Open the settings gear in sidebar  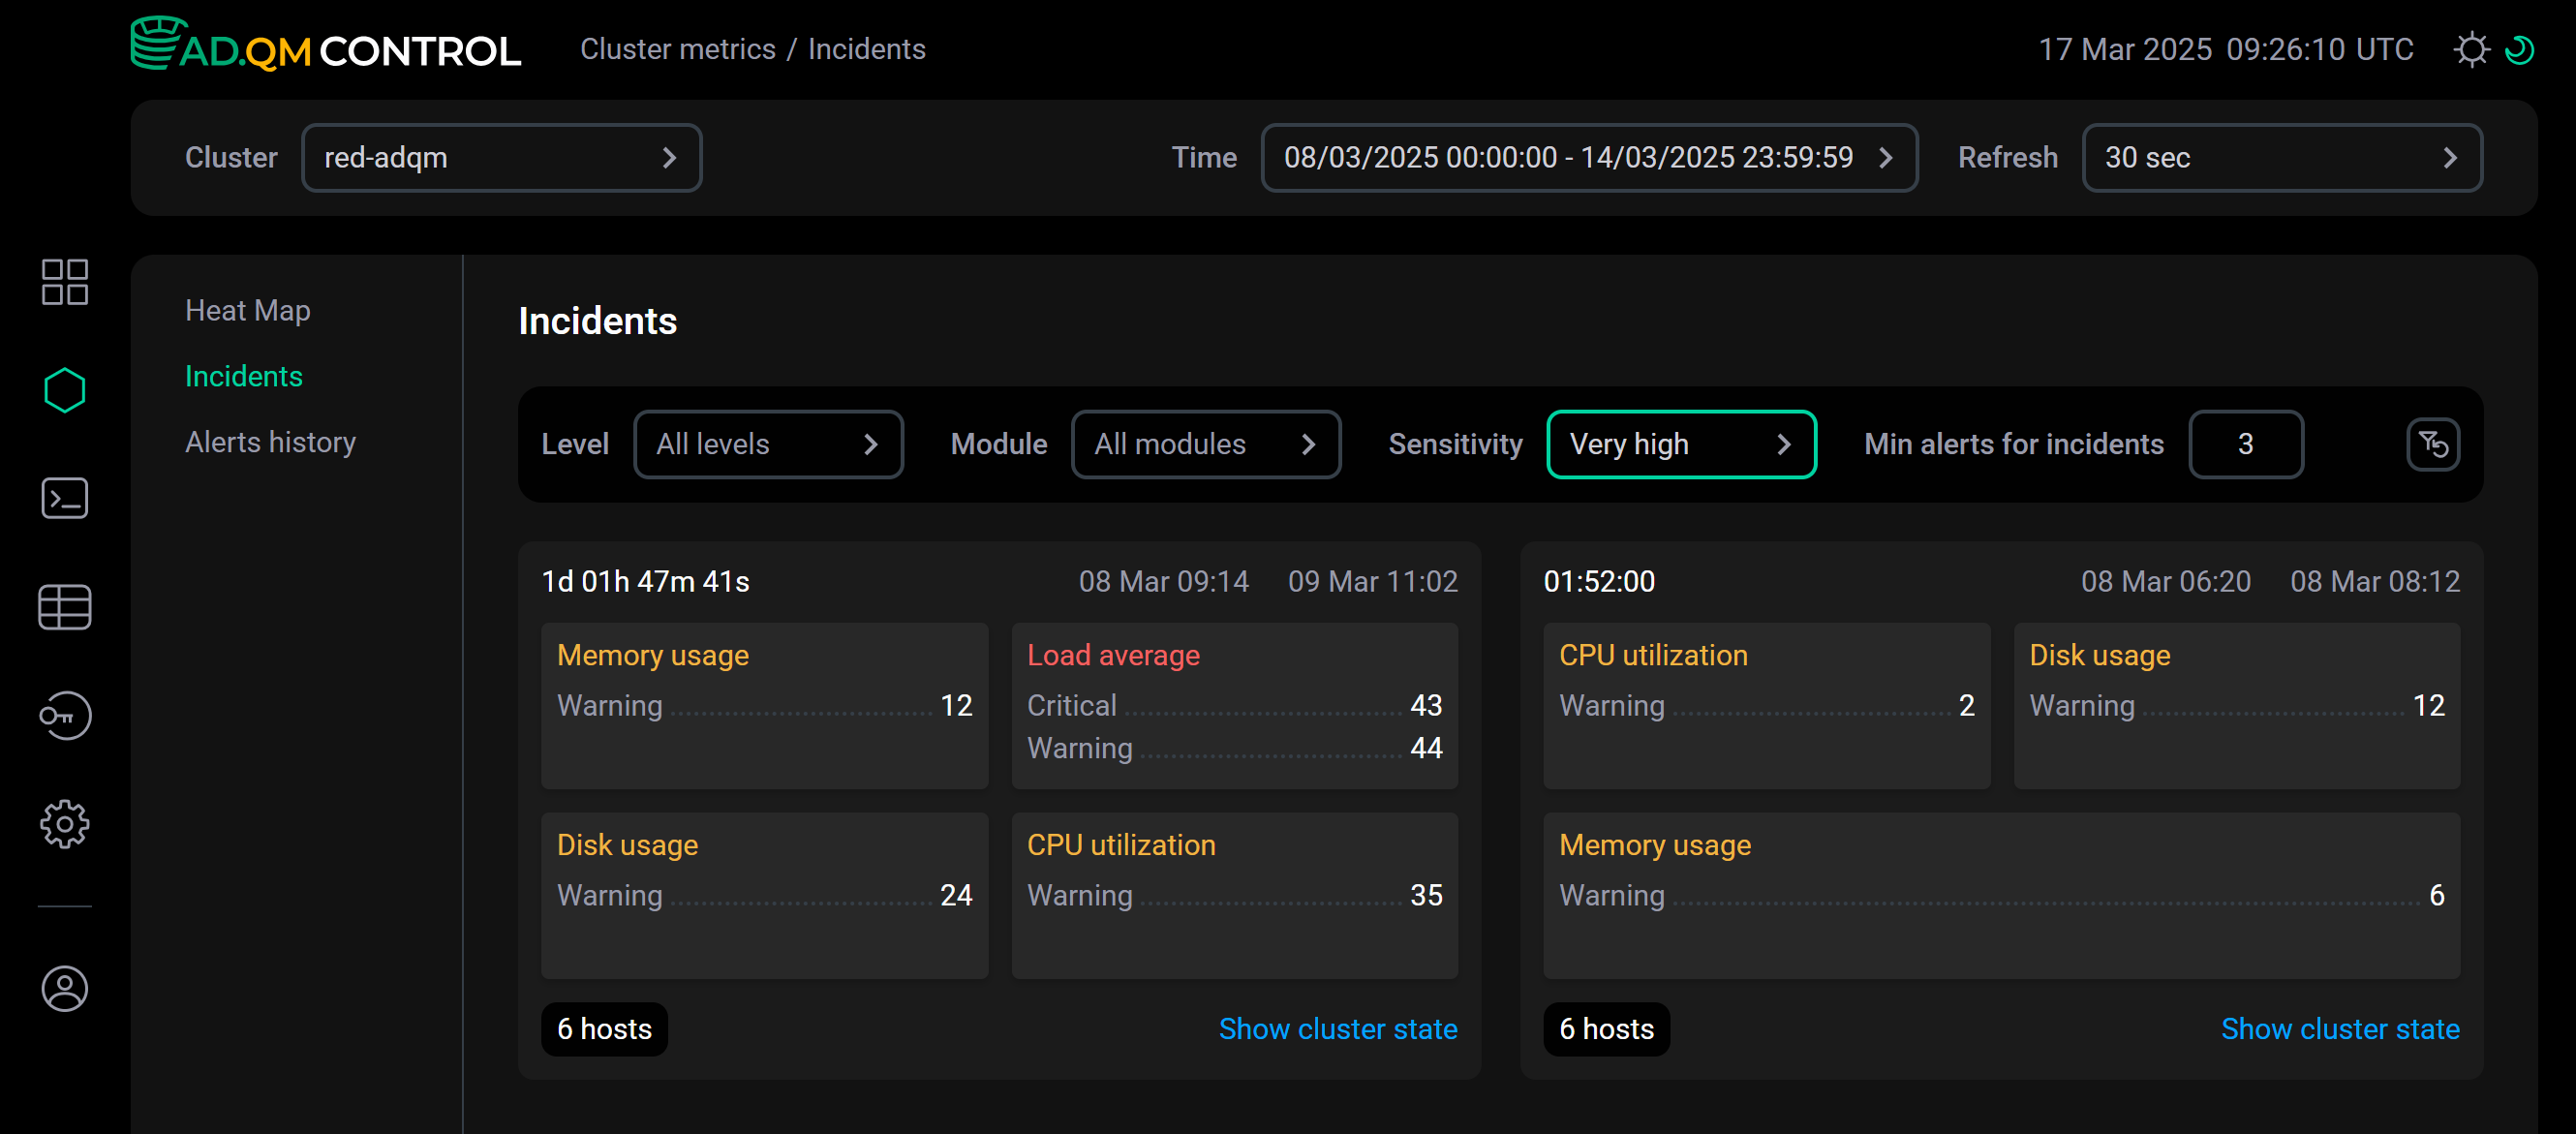[64, 824]
